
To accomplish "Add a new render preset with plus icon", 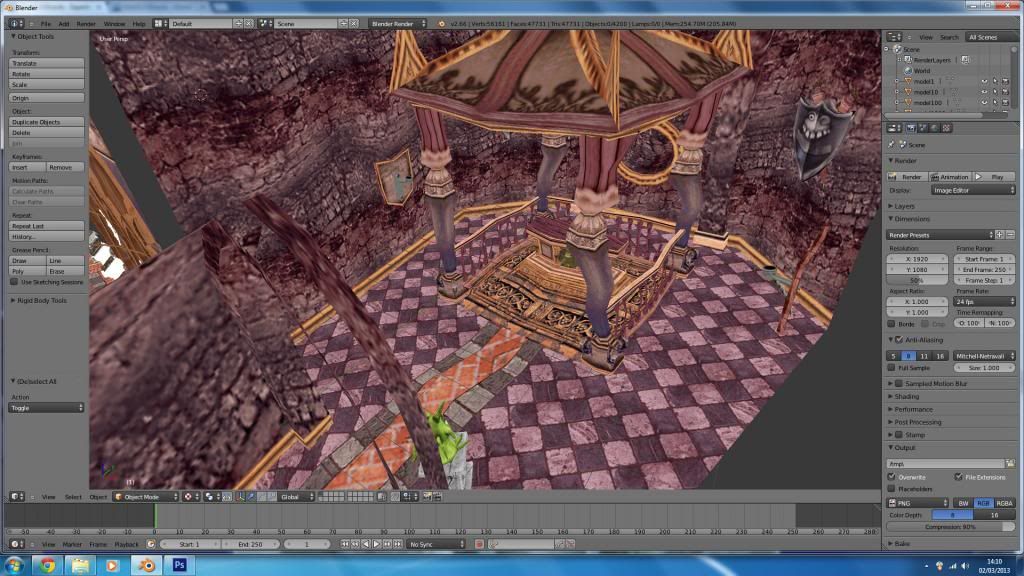I will (1000, 234).
